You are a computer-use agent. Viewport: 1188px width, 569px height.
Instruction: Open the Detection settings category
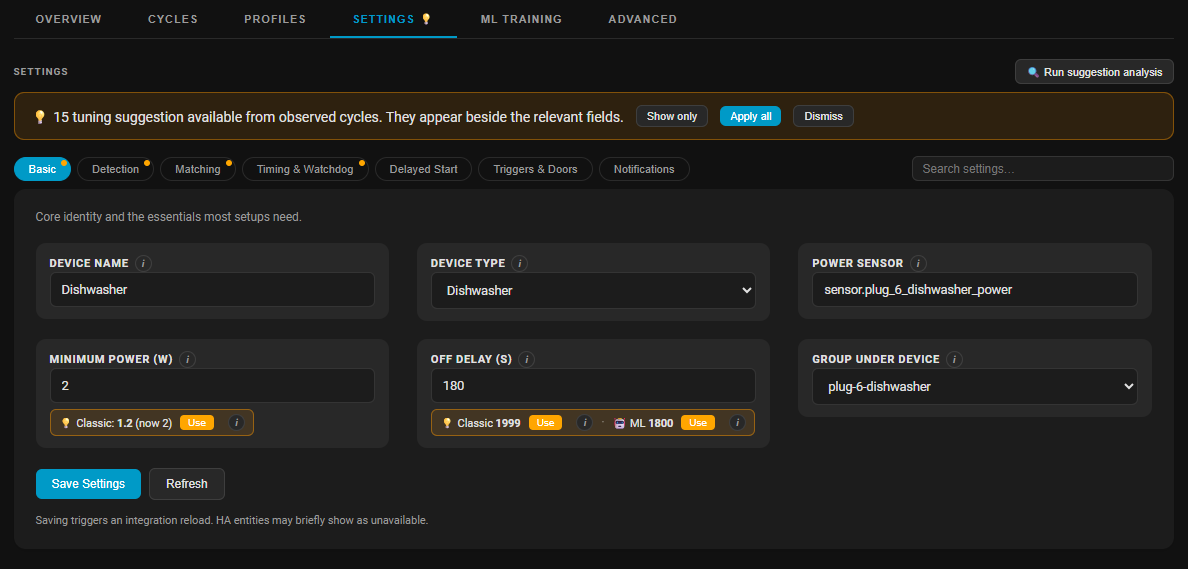(115, 169)
